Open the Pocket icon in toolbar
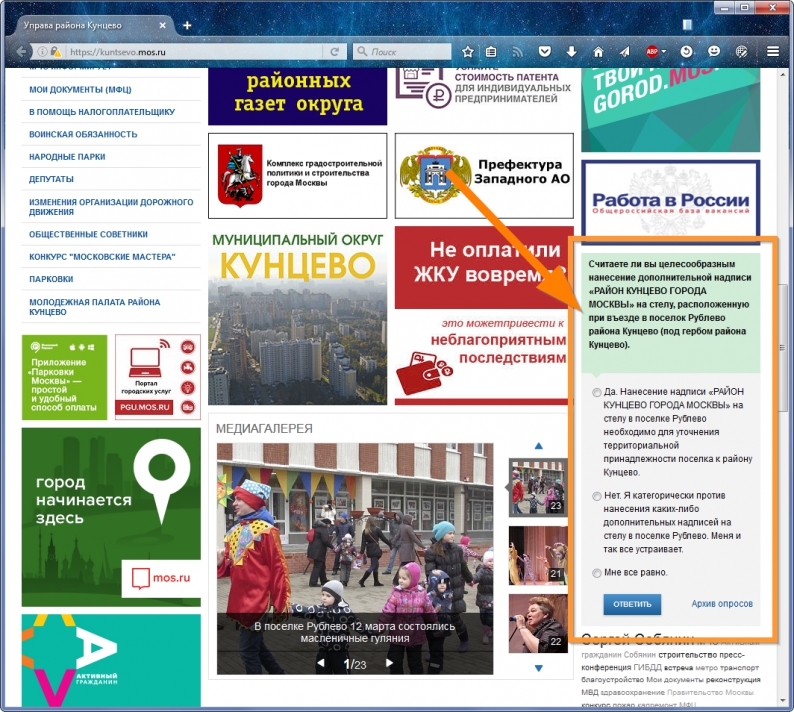Screen dimensions: 794x712 [545, 51]
